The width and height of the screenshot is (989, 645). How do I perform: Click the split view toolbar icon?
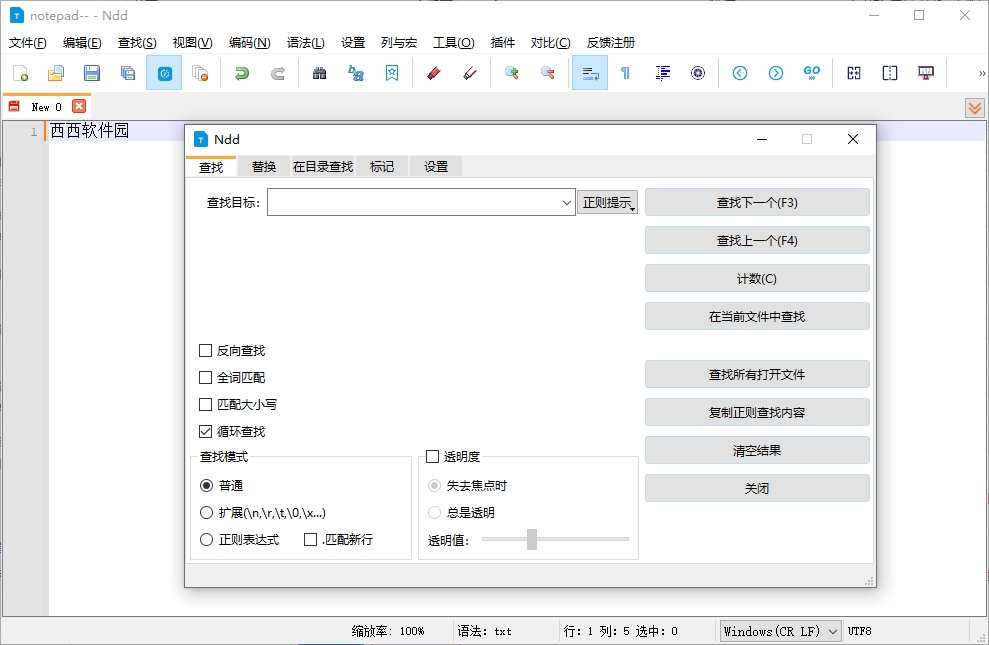click(x=889, y=73)
